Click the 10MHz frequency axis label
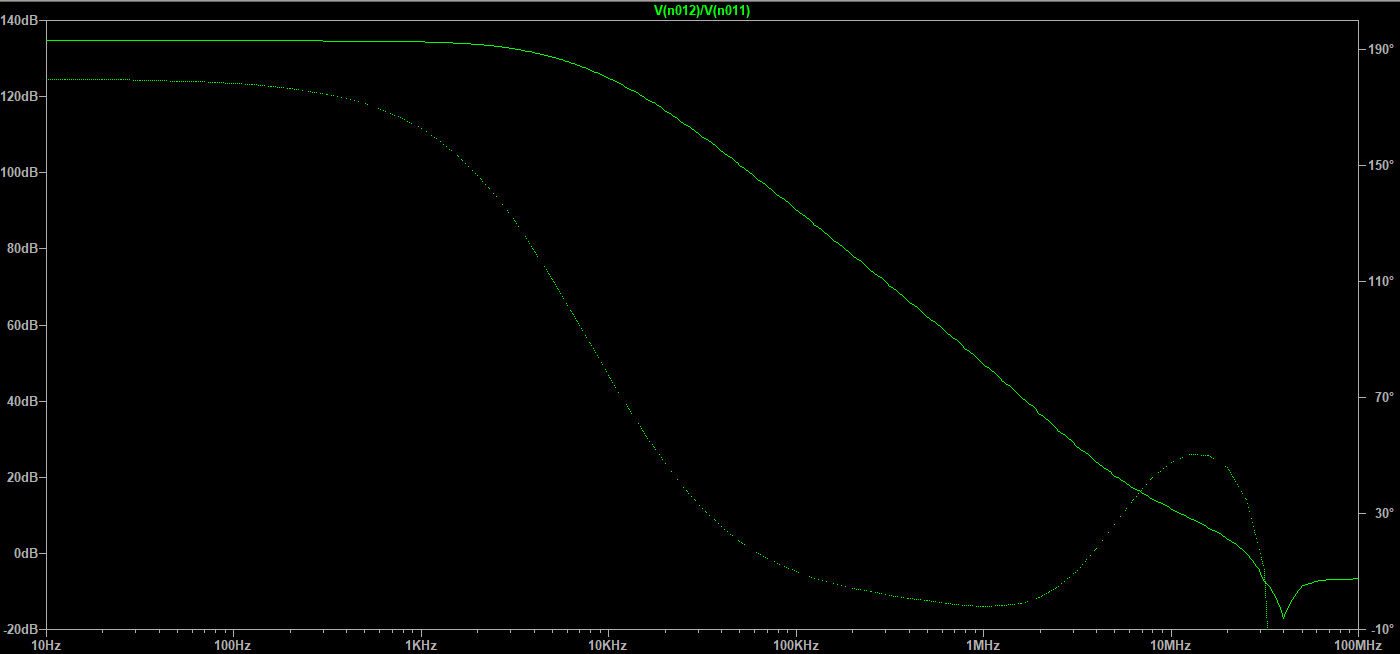1400x654 pixels. pos(1171,645)
